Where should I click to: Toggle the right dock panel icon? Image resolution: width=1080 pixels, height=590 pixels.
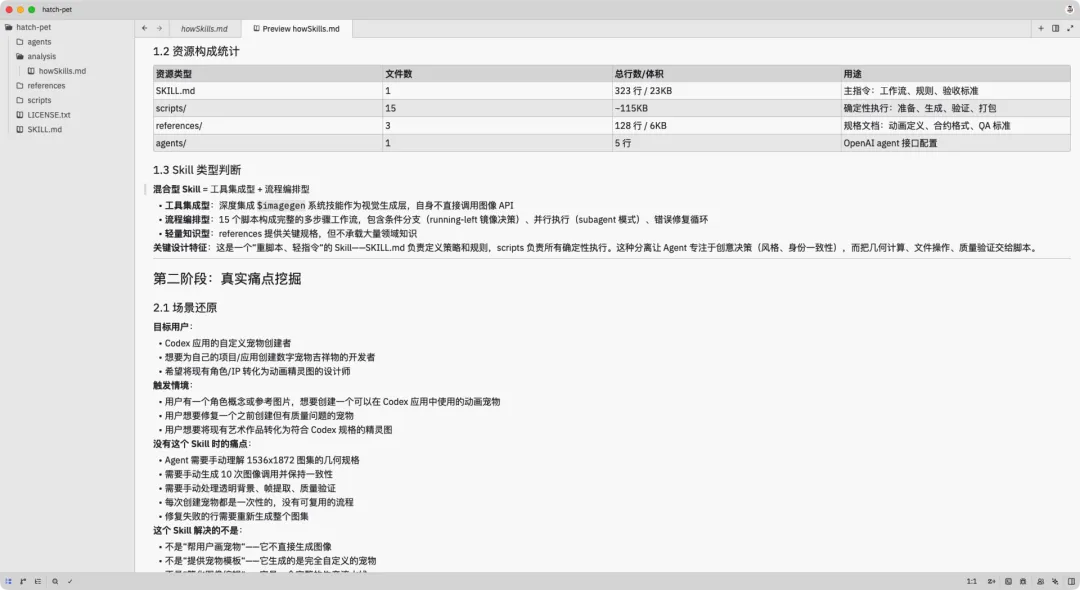[1071, 581]
